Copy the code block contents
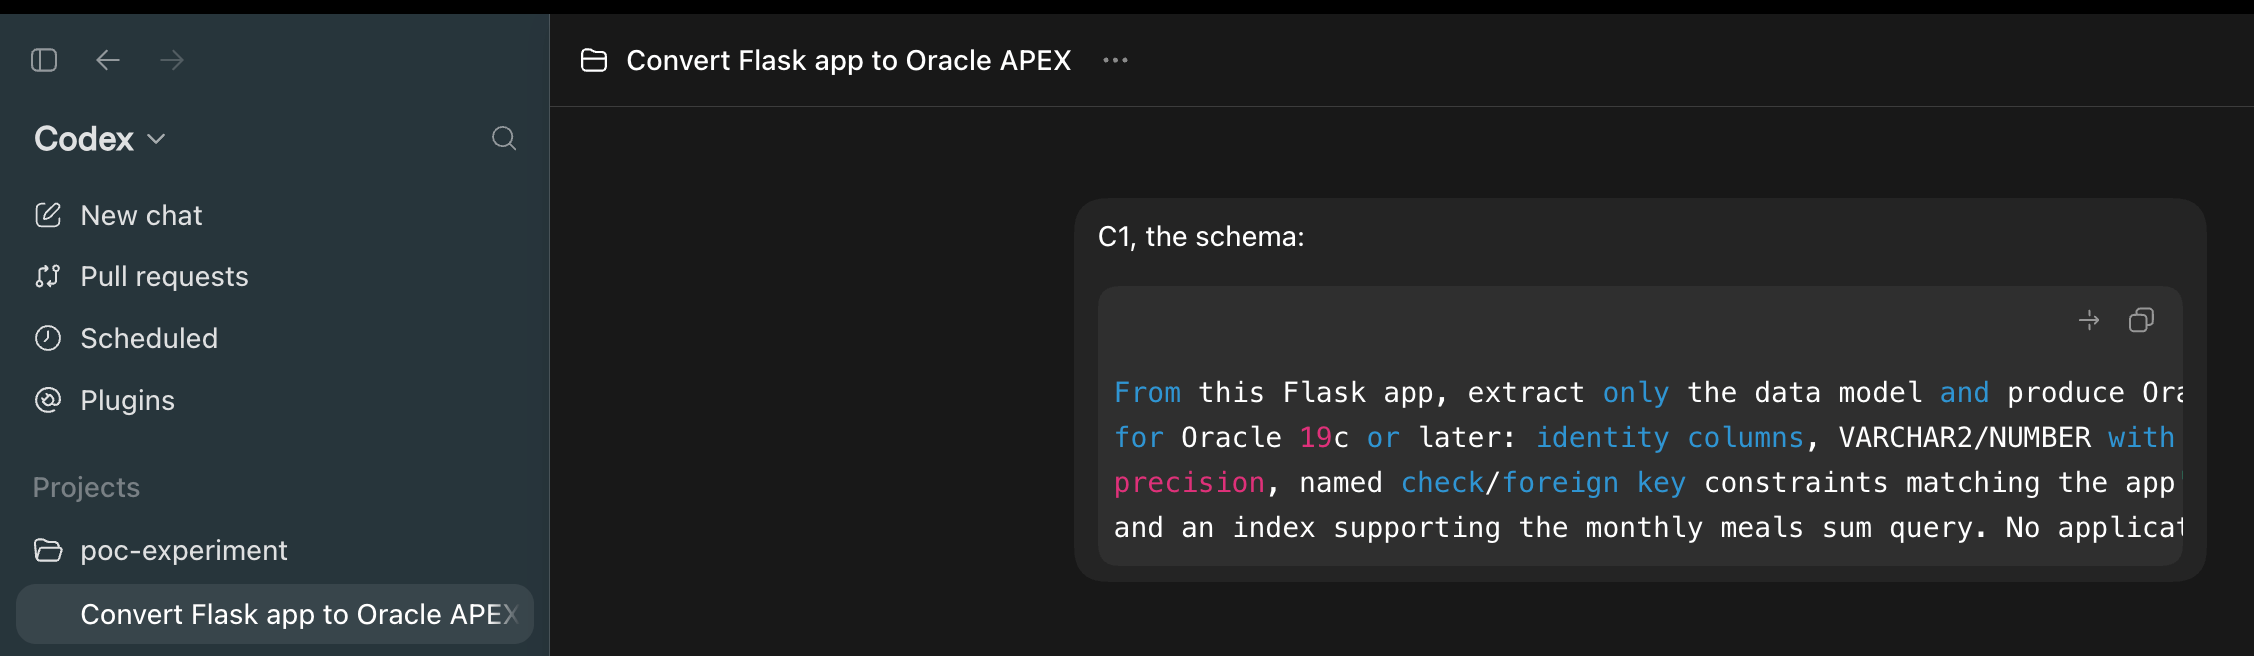This screenshot has width=2254, height=656. click(2141, 320)
